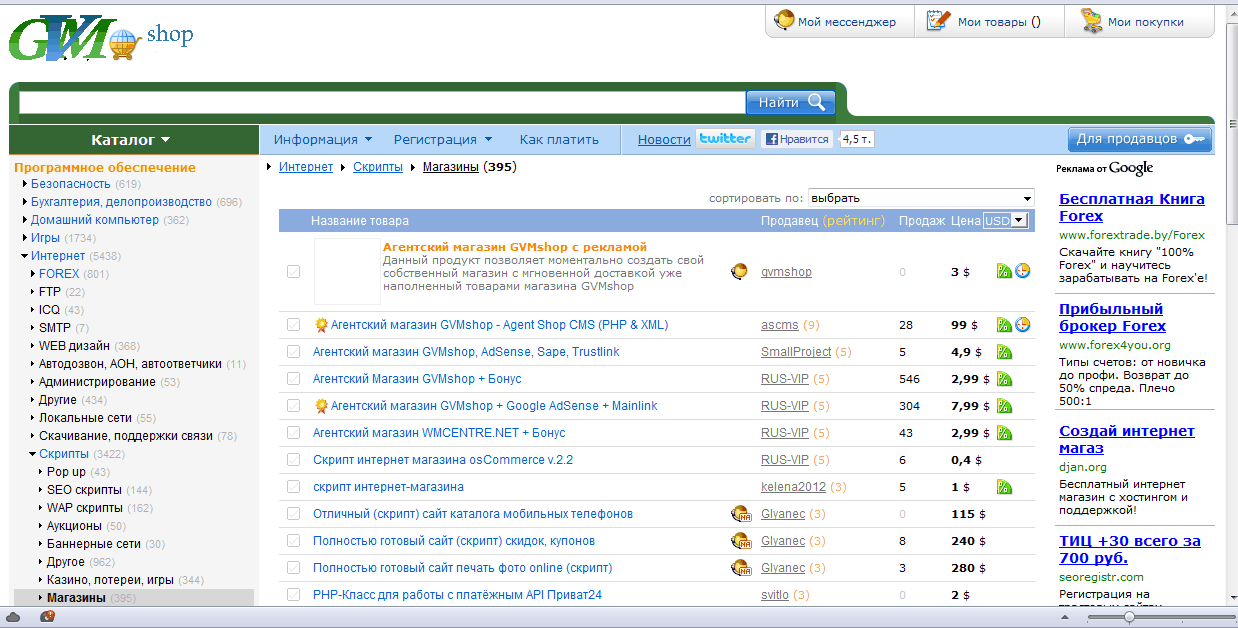
Task: Click discount icon in kelena2012 row
Action: 1004,486
